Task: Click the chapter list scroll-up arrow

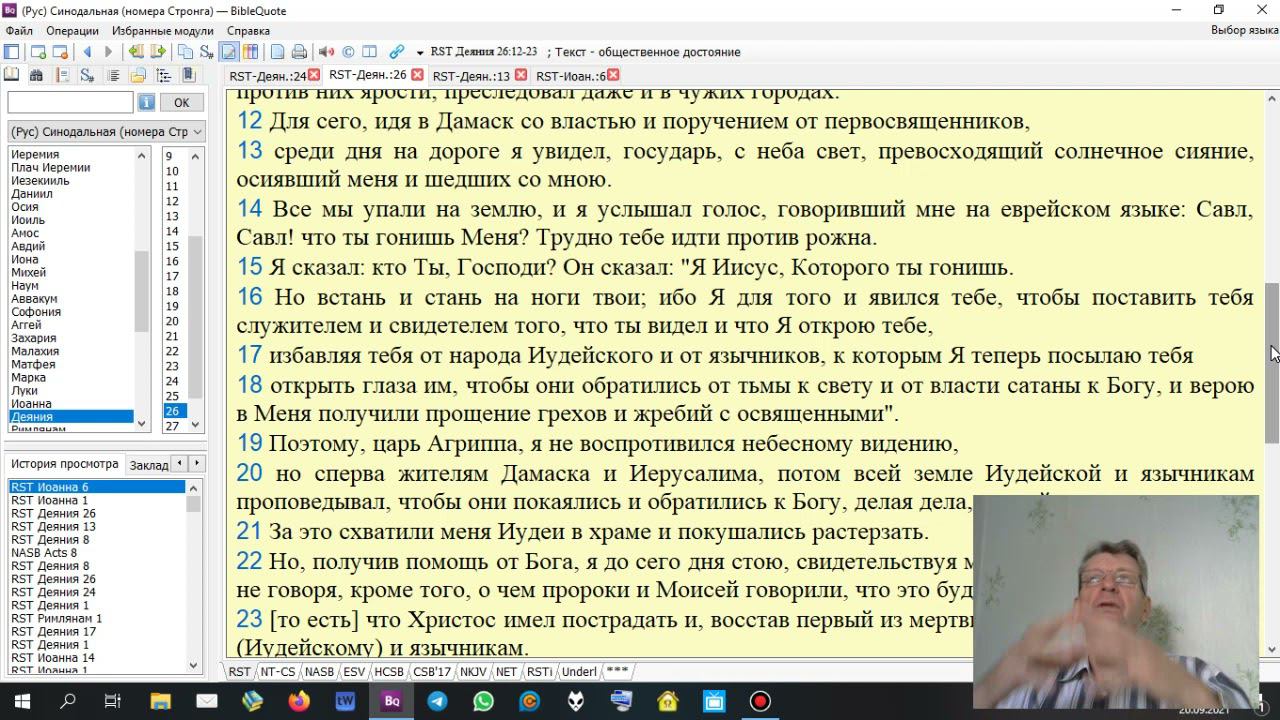Action: [196, 155]
